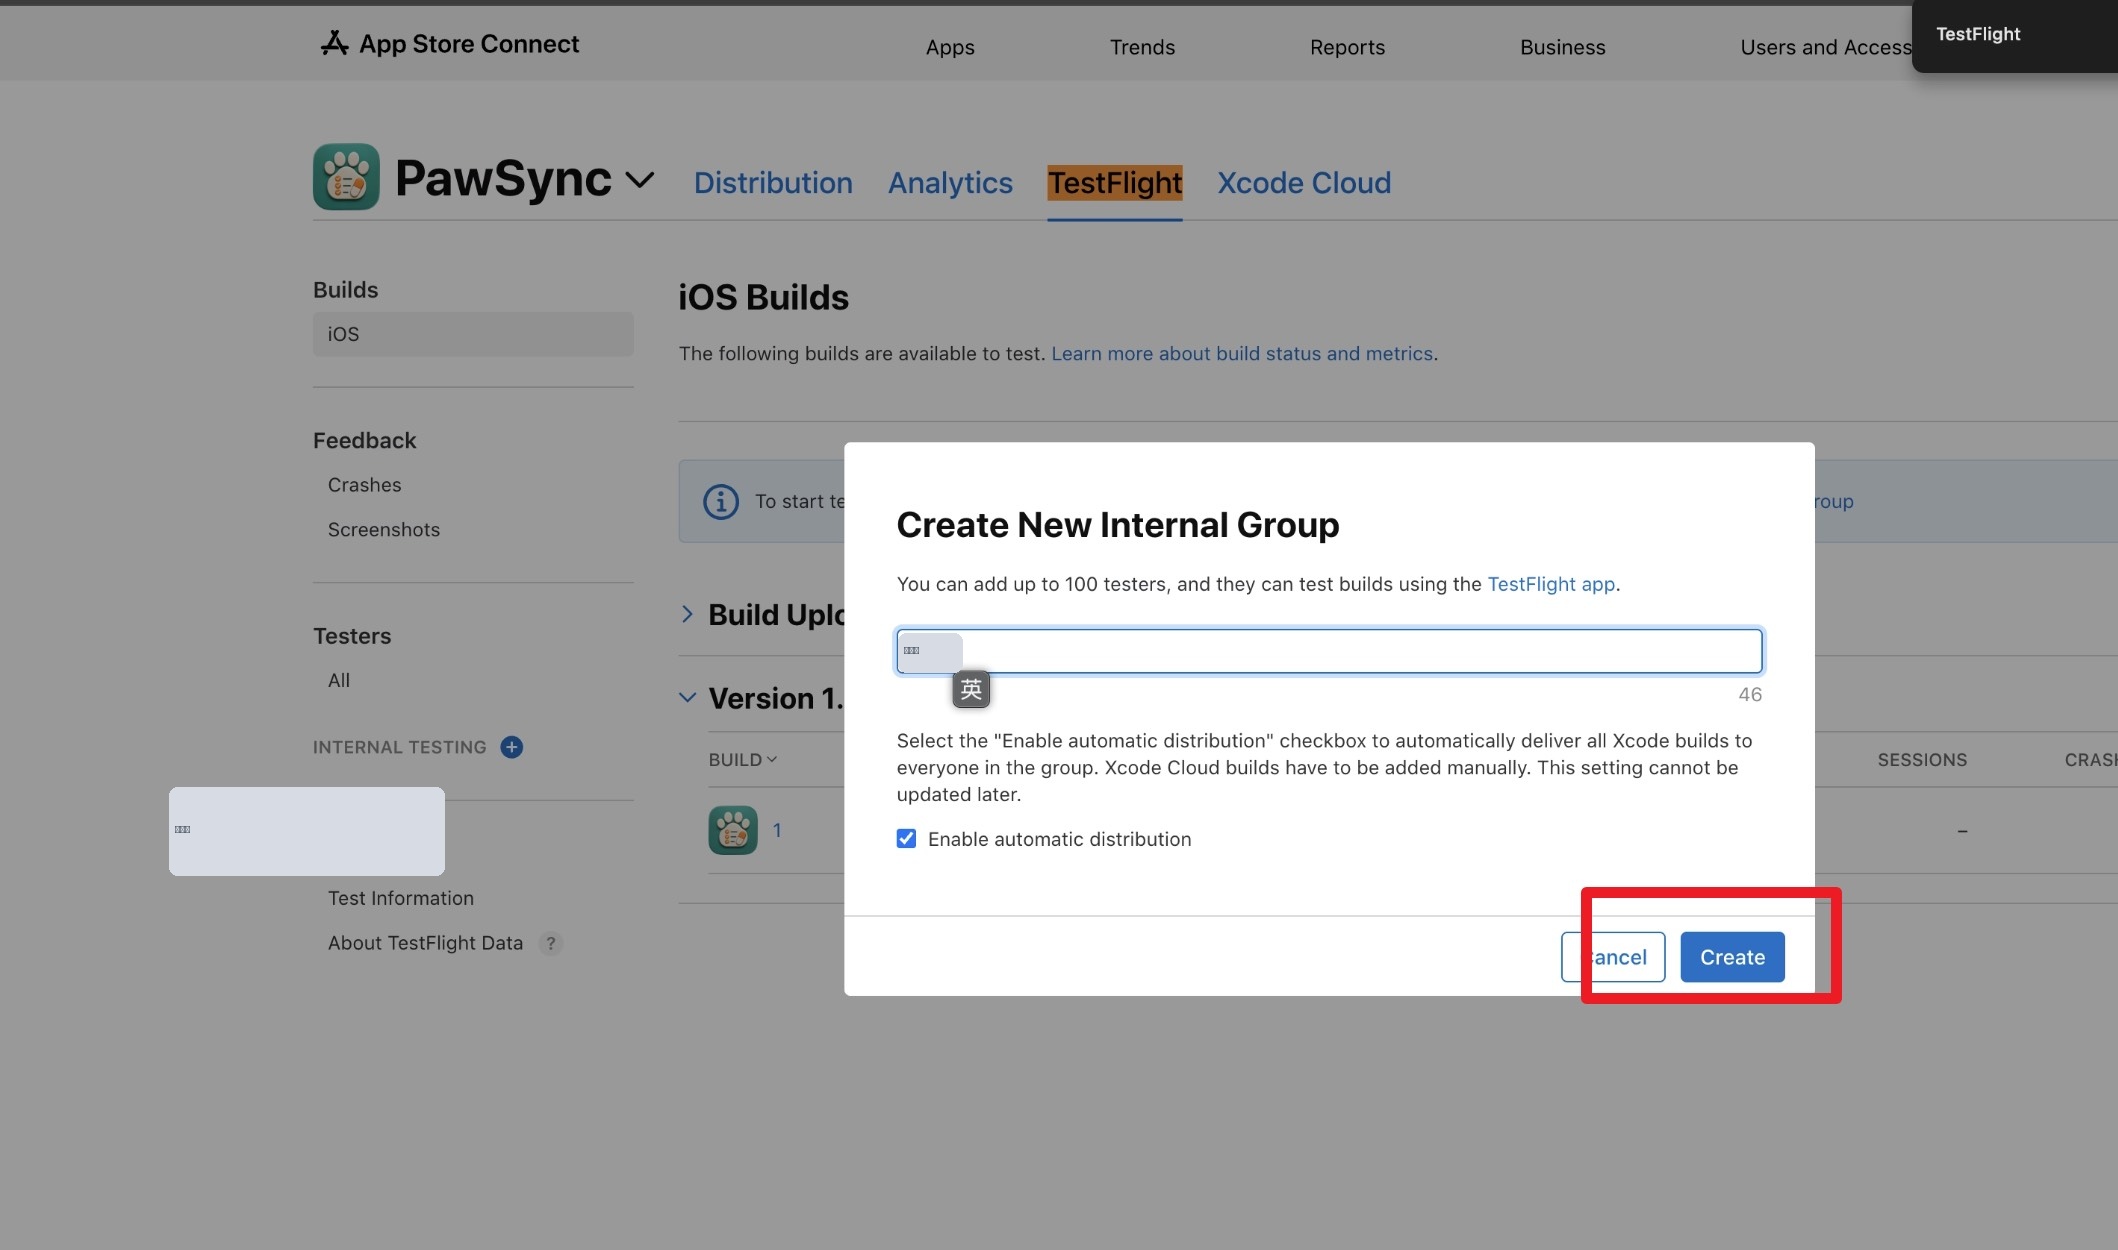Expand the Build Uploads section
2118x1250 pixels.
(x=687, y=614)
